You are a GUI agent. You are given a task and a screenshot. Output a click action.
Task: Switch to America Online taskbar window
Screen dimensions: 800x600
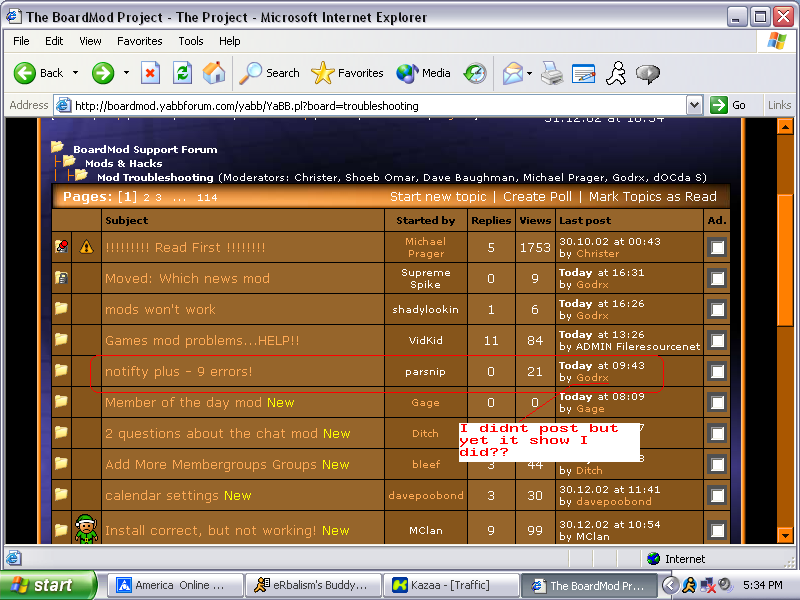click(175, 585)
